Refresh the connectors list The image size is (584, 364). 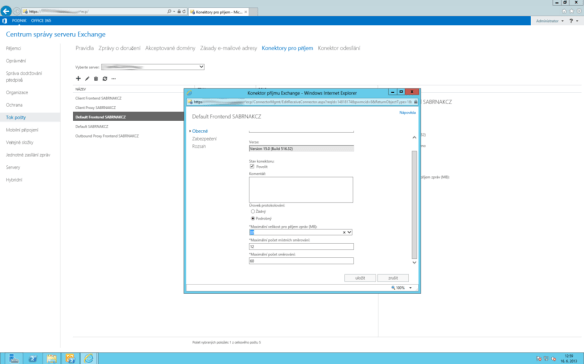pos(105,79)
